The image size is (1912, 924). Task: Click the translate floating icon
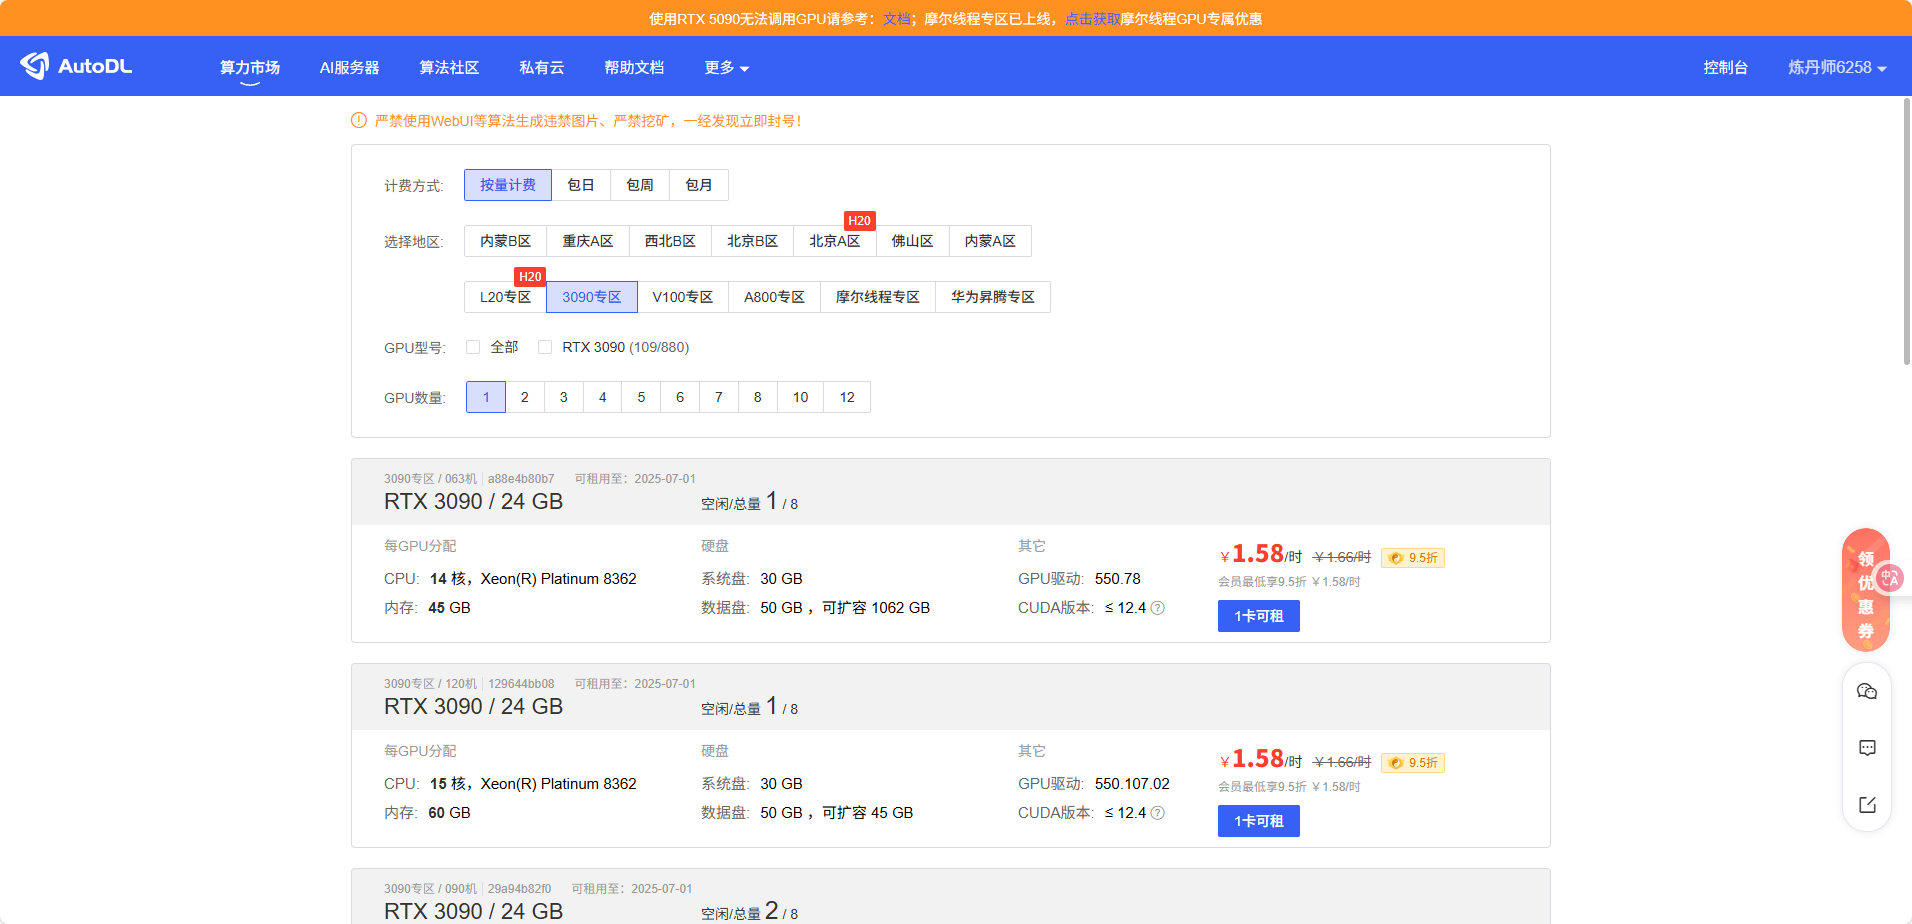tap(1890, 578)
